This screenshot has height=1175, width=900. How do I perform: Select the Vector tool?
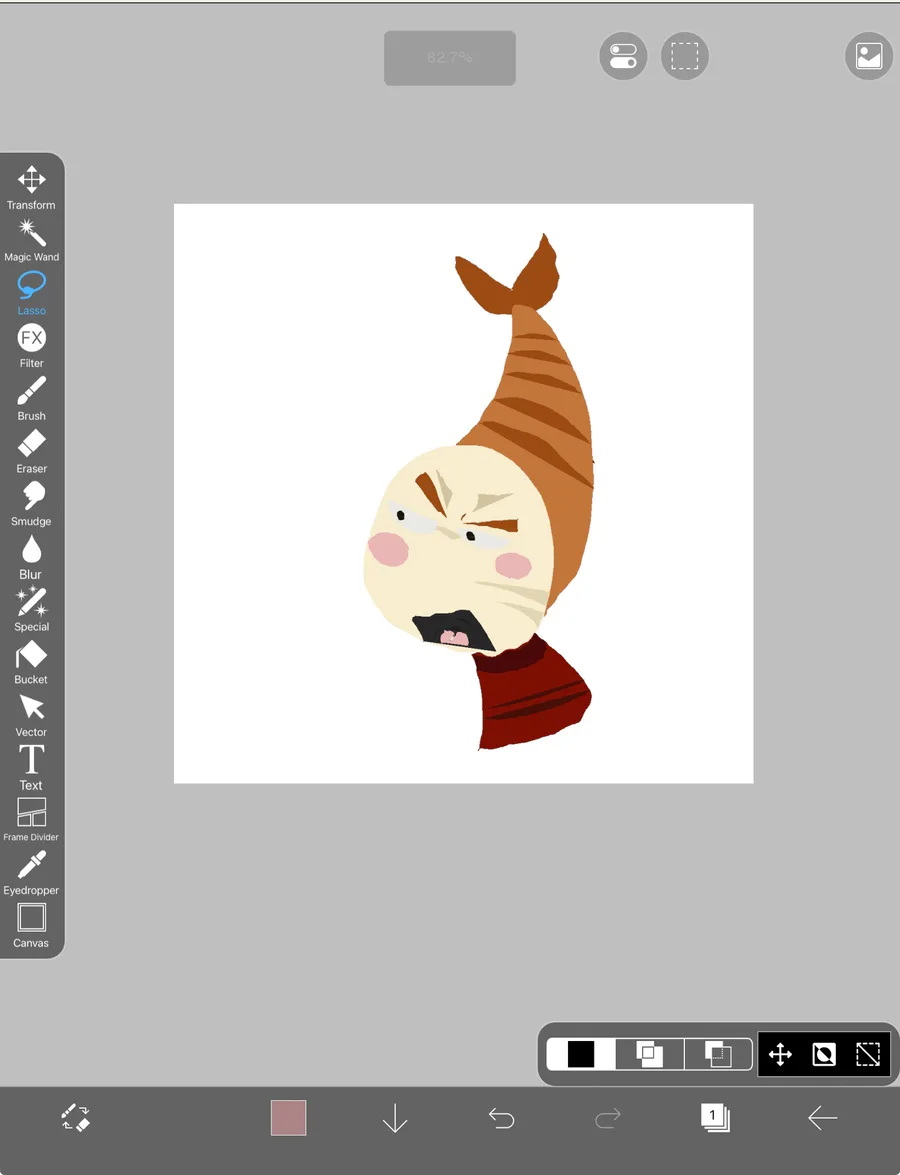point(31,716)
